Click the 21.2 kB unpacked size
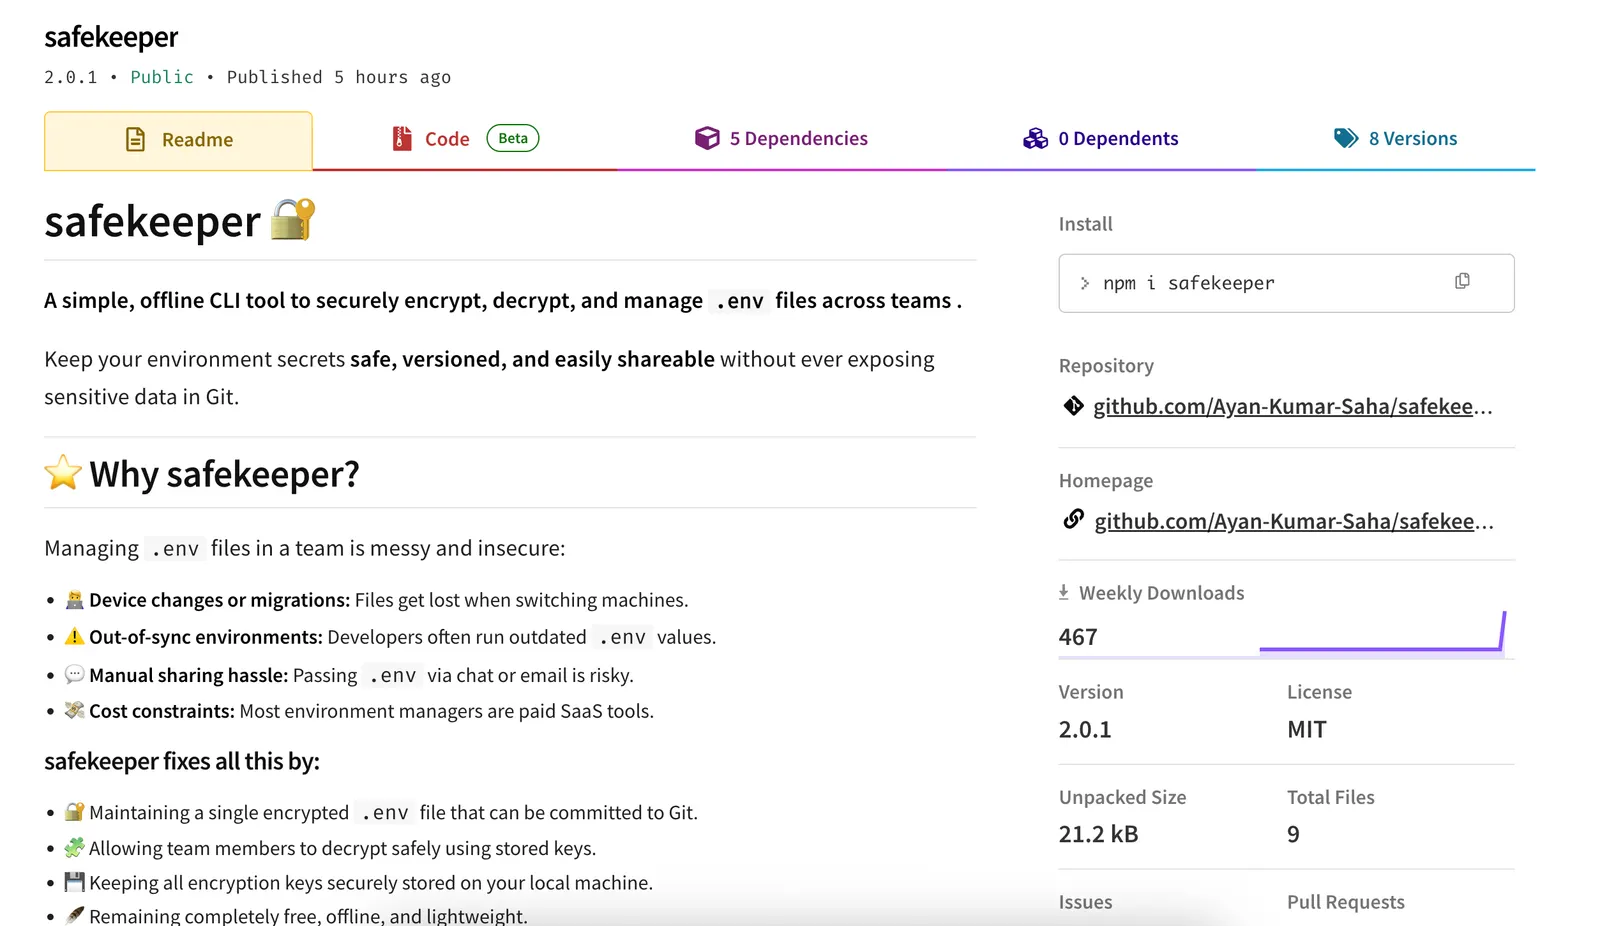Image resolution: width=1600 pixels, height=926 pixels. 1099,834
